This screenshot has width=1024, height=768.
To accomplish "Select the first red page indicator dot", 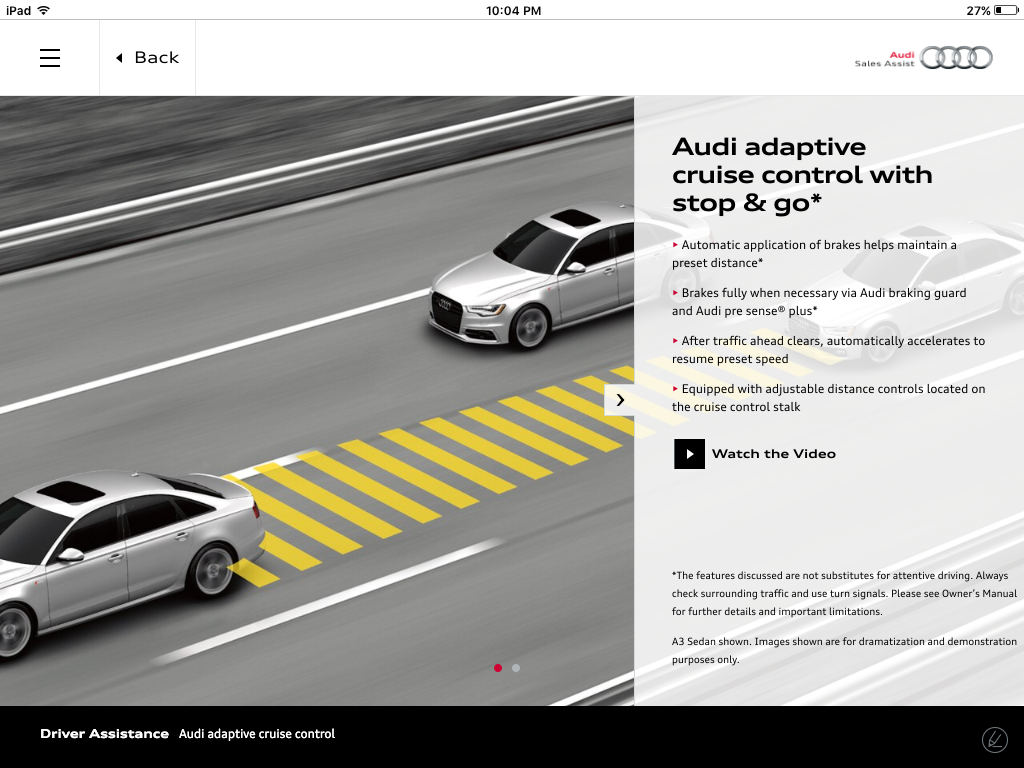I will (x=498, y=668).
